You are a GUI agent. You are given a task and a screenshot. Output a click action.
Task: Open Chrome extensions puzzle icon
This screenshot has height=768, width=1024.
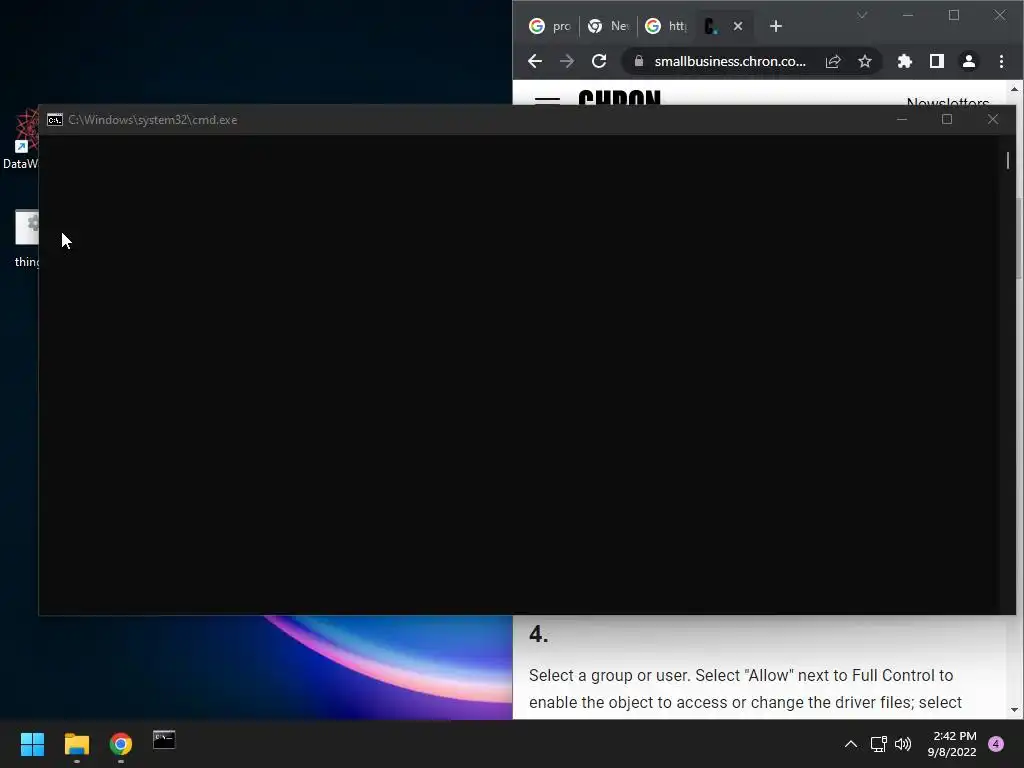coord(904,61)
